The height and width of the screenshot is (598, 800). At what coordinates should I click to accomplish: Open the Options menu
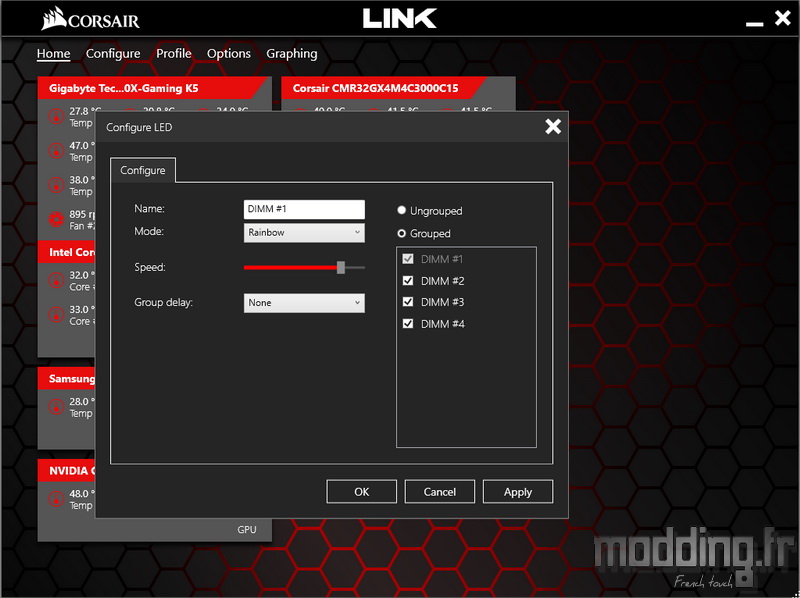pos(229,54)
